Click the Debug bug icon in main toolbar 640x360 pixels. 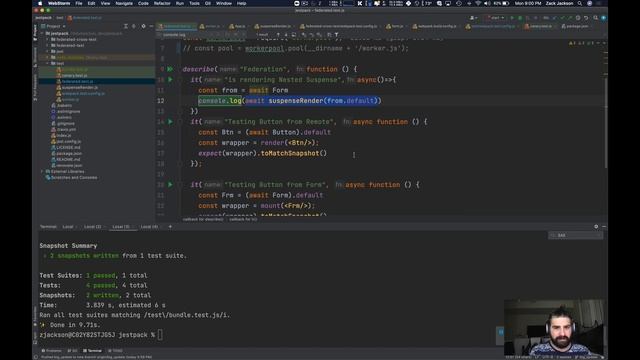point(520,18)
